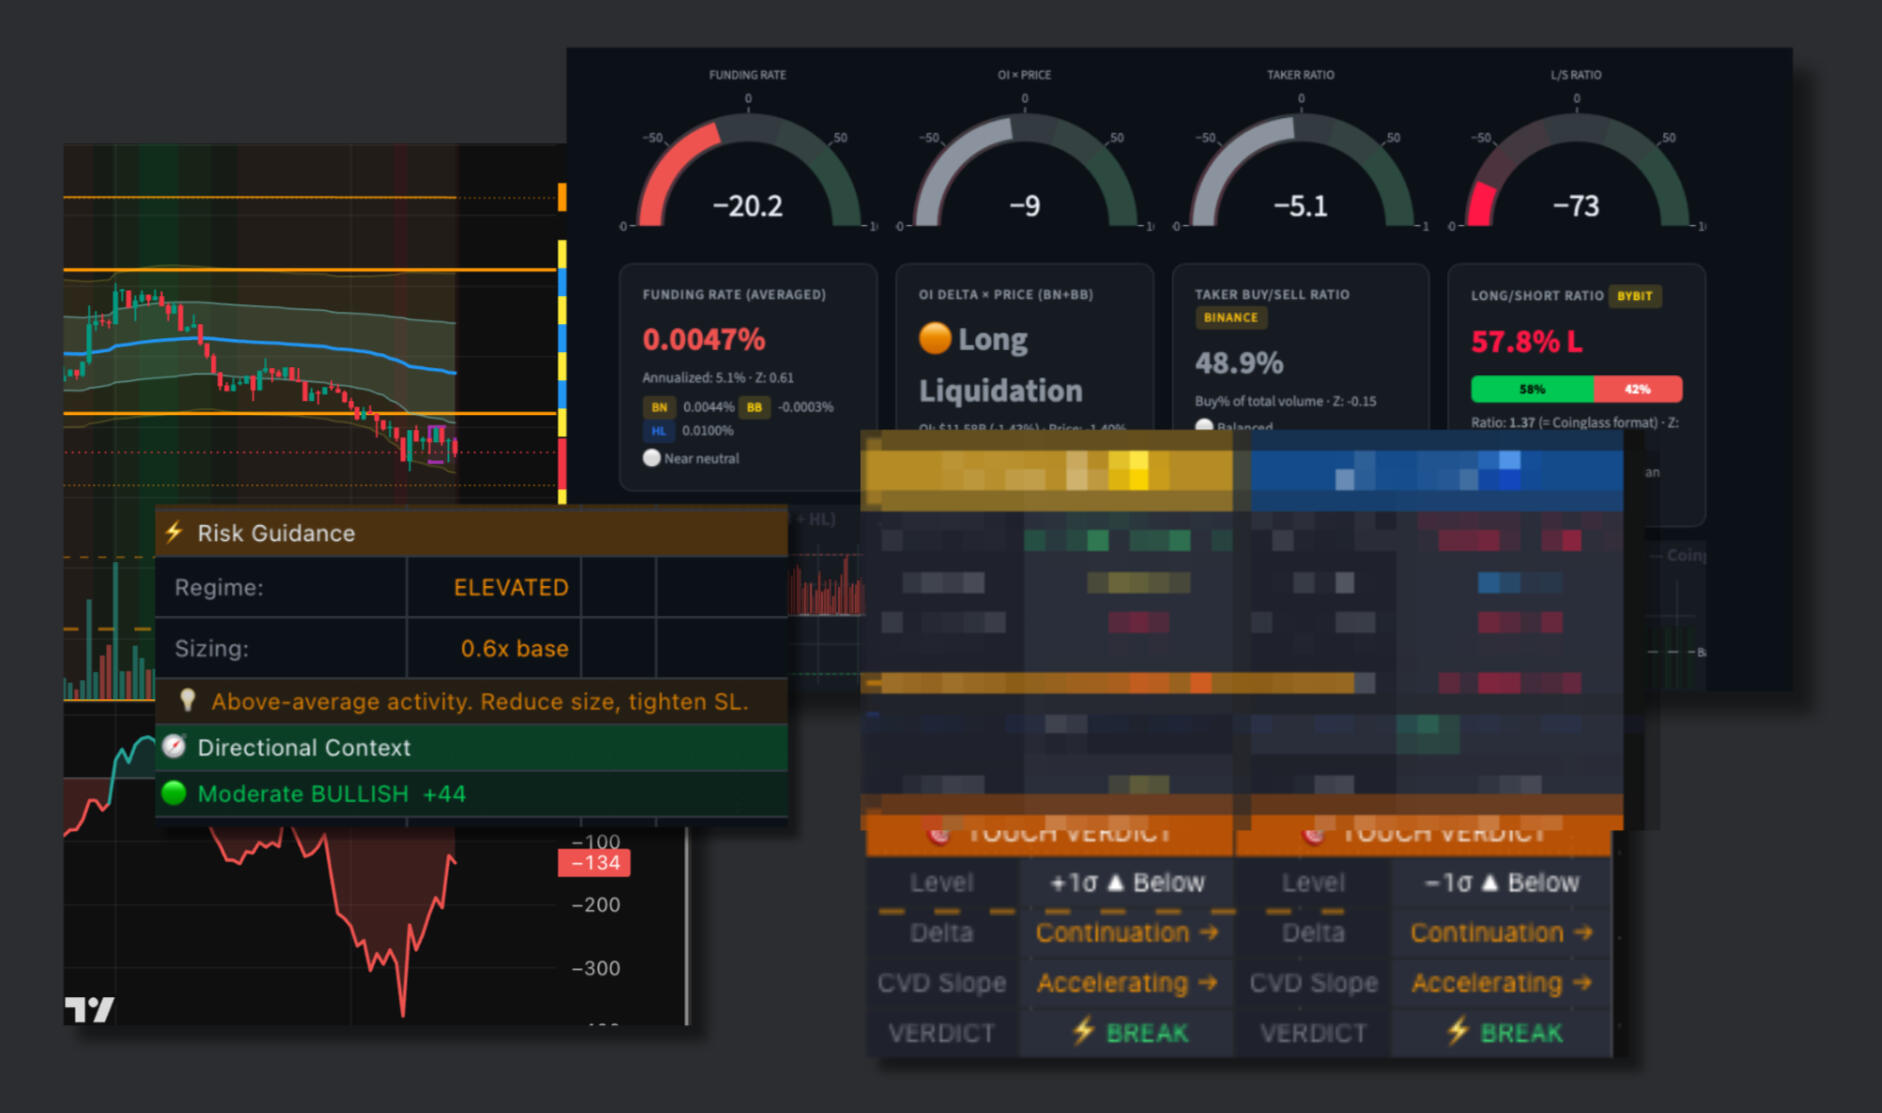1882x1113 pixels.
Task: Click the Taker Ratio gauge showing -5.1
Action: click(x=1301, y=170)
